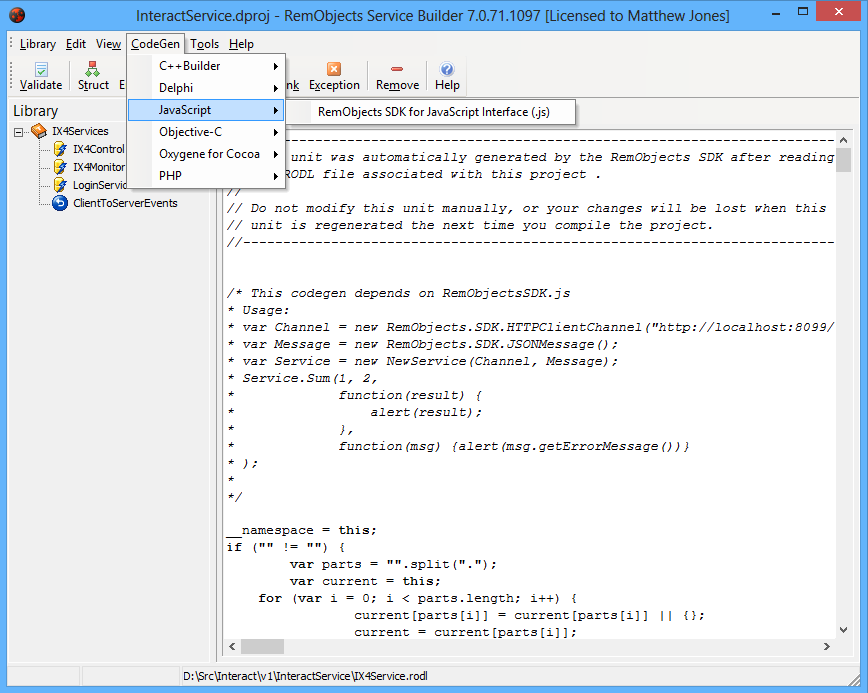Click the 'Service.Sum(1, 2,' comment line
Viewport: 868px width, 693px height.
(303, 378)
